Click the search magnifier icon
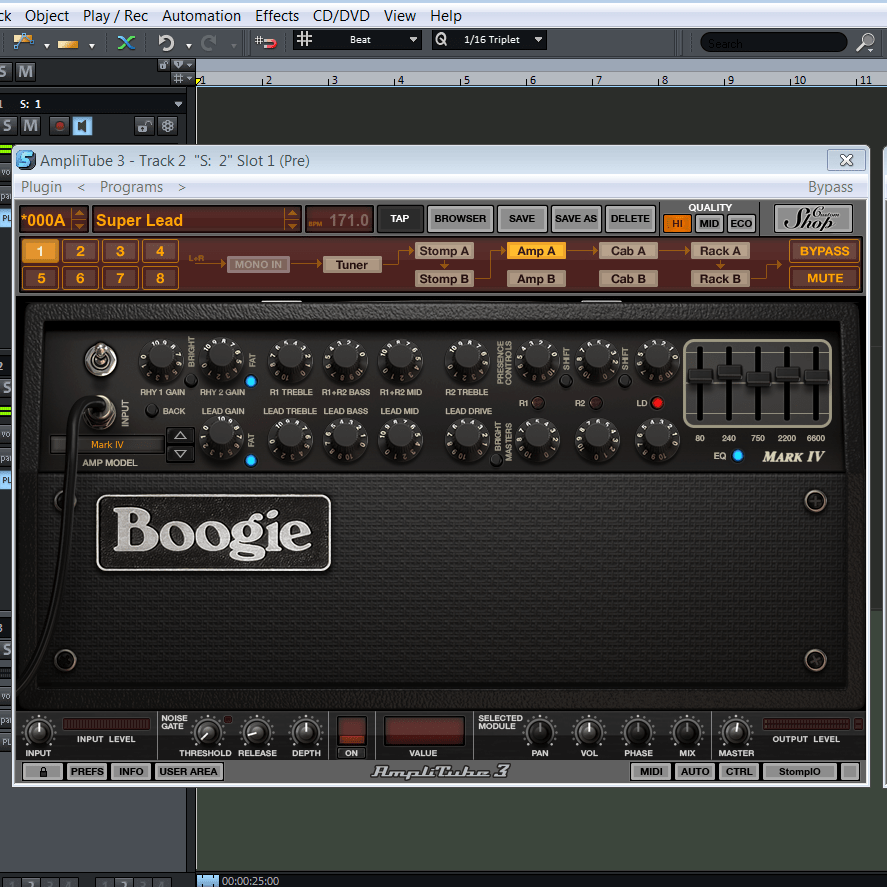Screen dimensions: 887x887 (865, 42)
